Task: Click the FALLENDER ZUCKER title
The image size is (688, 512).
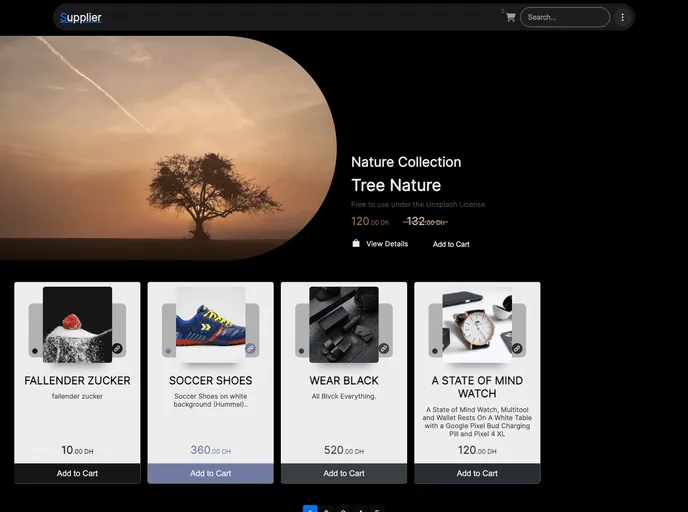Action: point(77,380)
